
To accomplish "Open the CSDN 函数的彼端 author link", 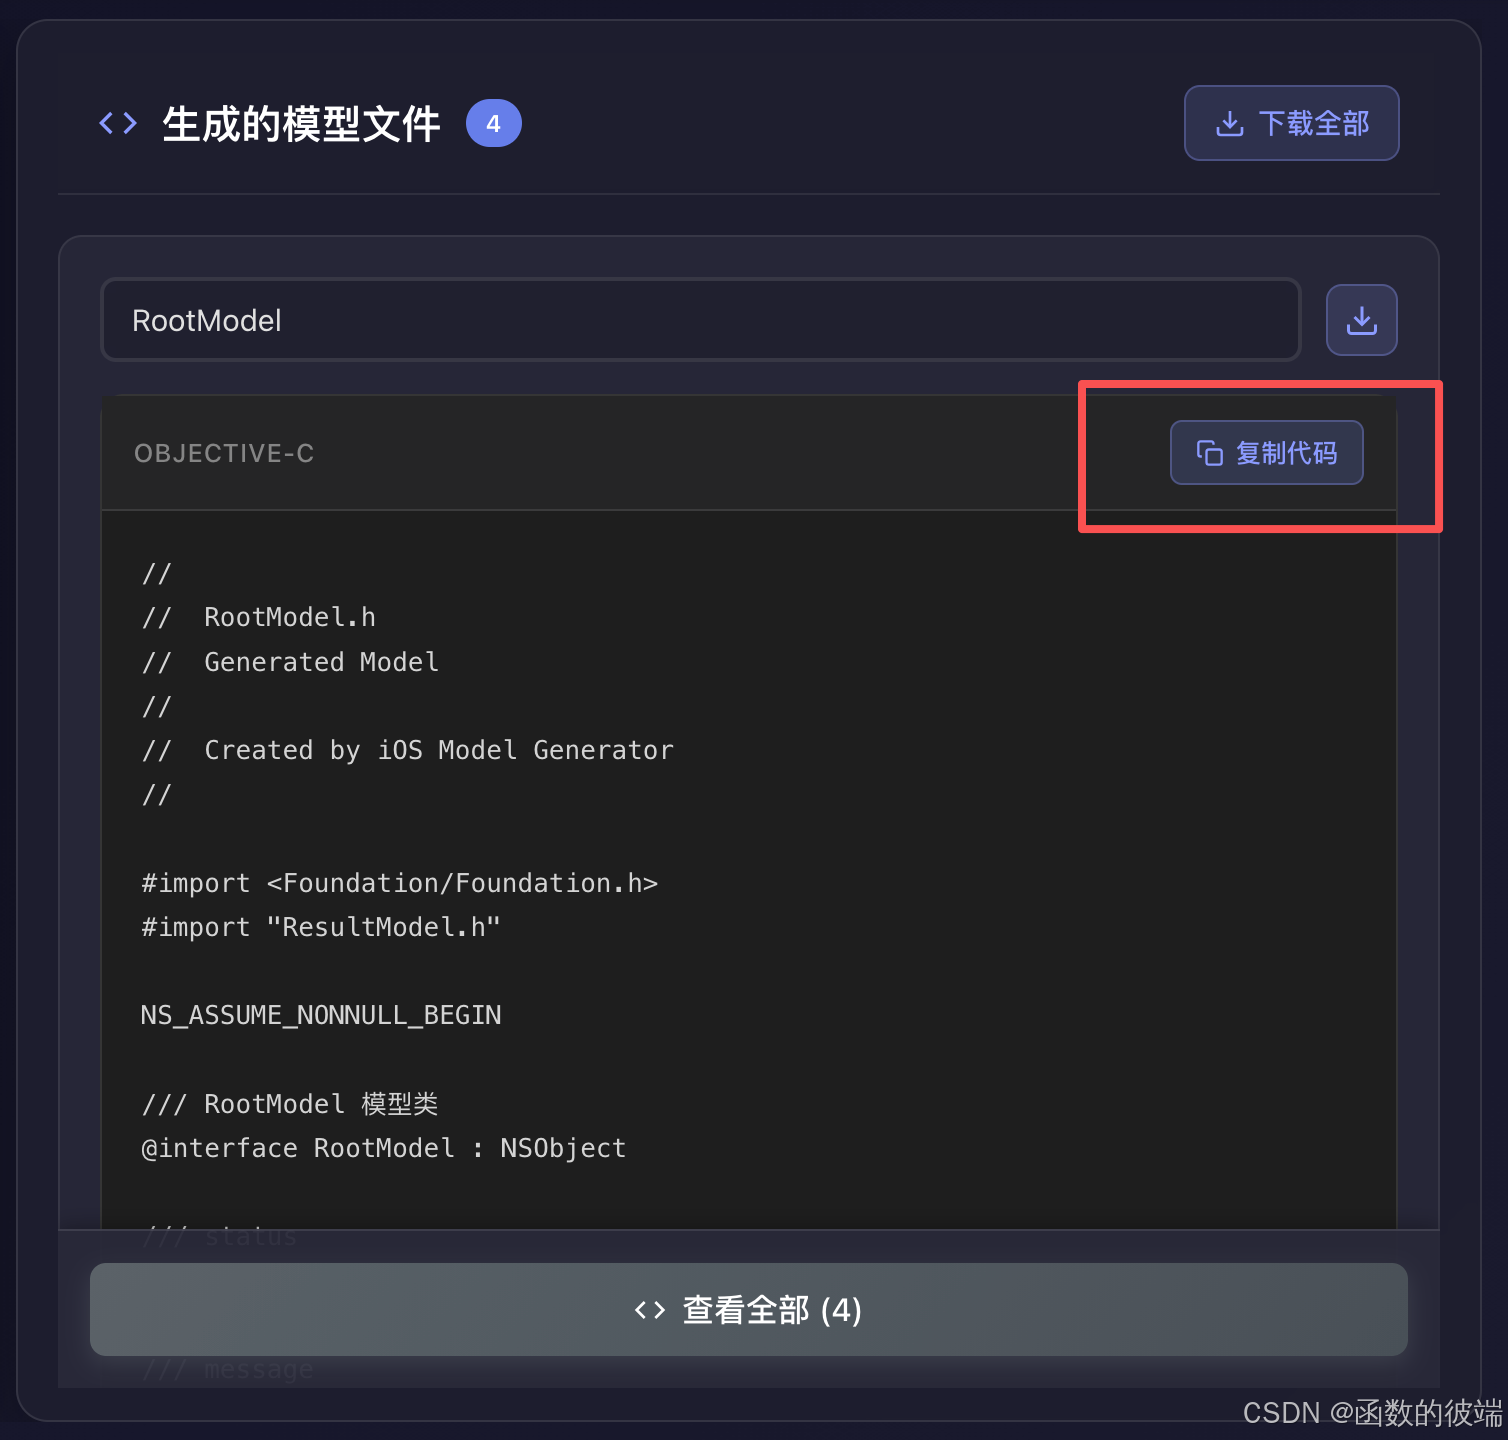I will point(1369,1412).
